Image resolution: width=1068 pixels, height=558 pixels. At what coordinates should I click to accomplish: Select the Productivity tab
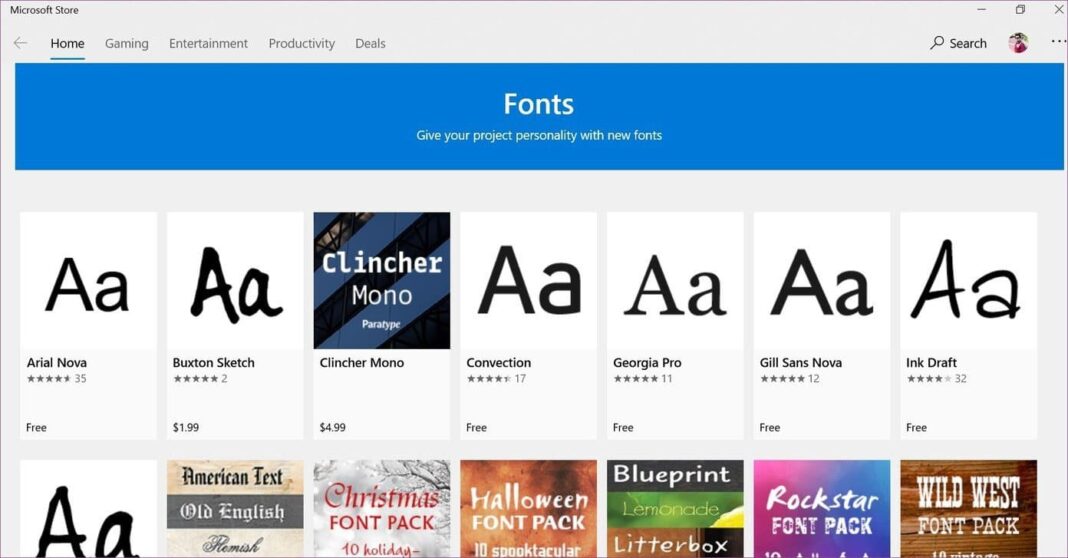coord(301,43)
